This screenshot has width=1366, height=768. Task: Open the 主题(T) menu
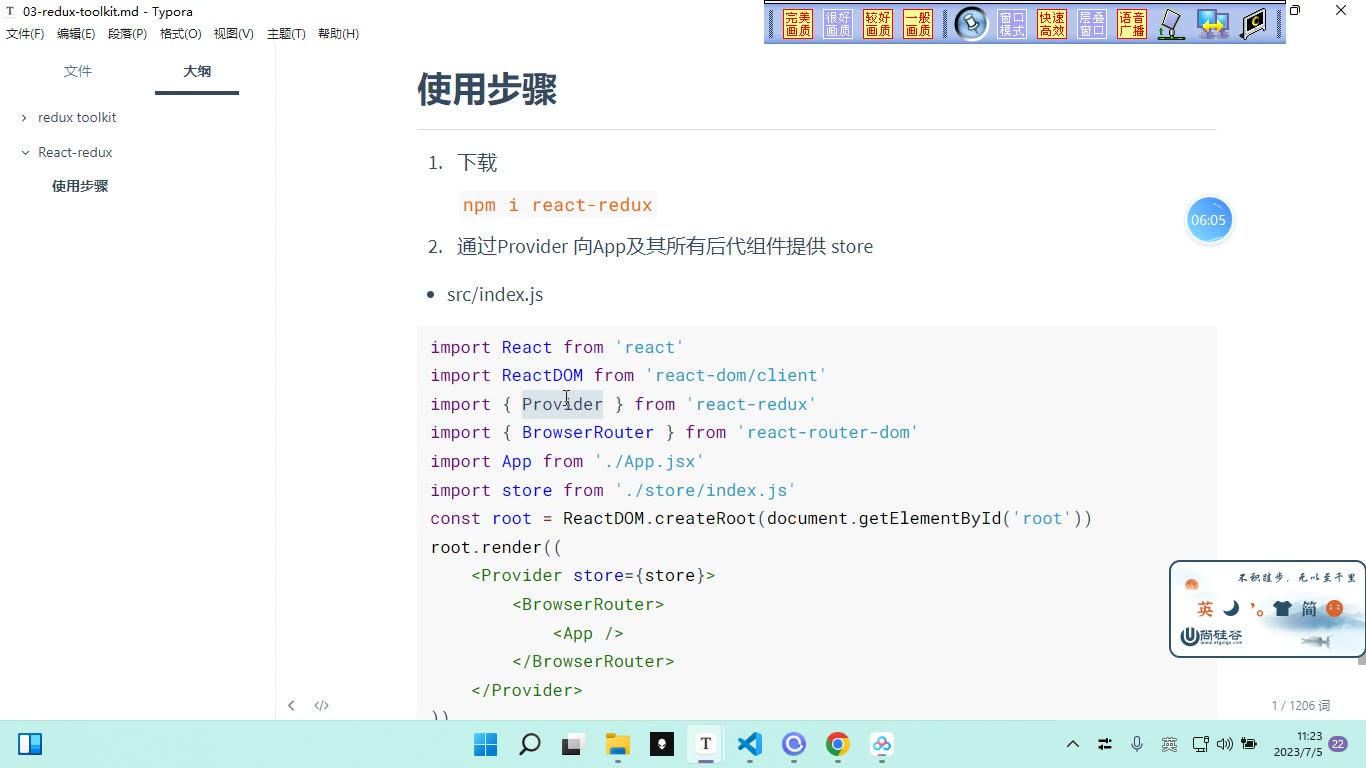pos(286,34)
